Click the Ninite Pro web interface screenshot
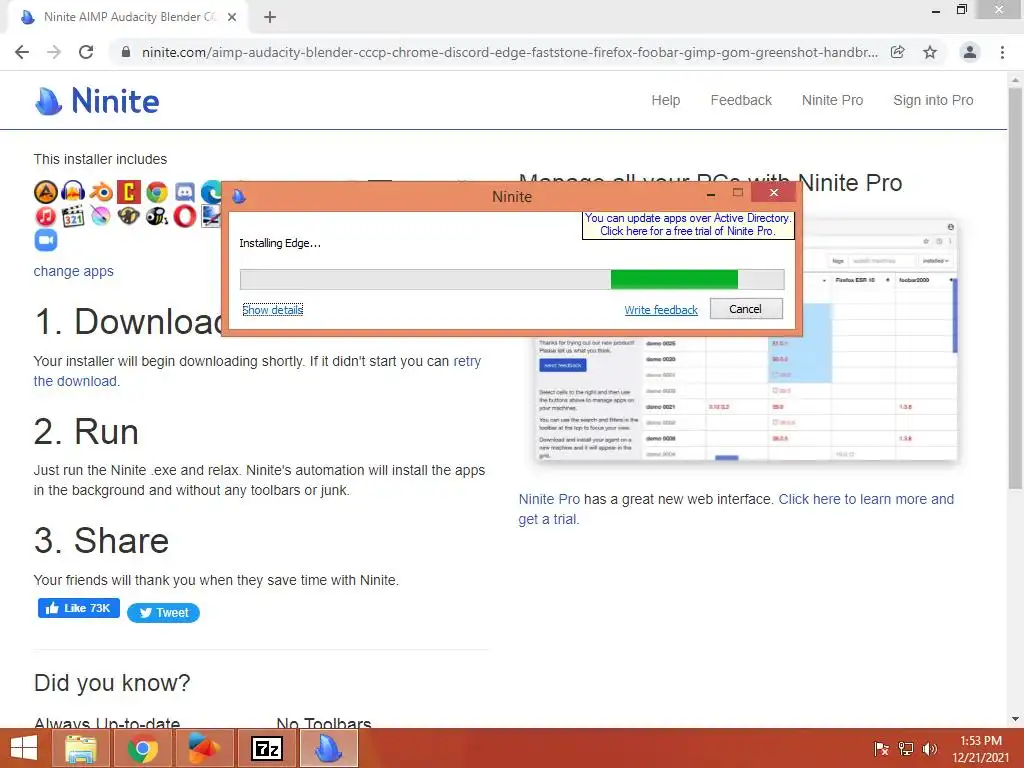This screenshot has width=1024, height=768. tap(747, 340)
